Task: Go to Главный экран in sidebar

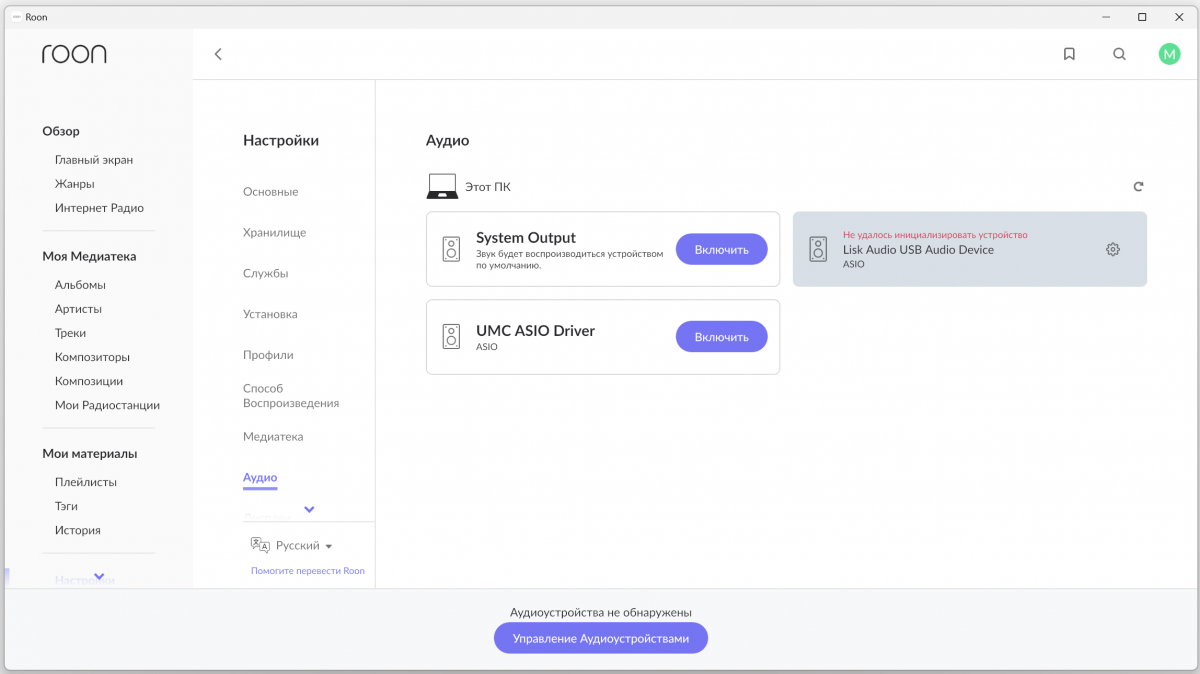Action: coord(94,160)
